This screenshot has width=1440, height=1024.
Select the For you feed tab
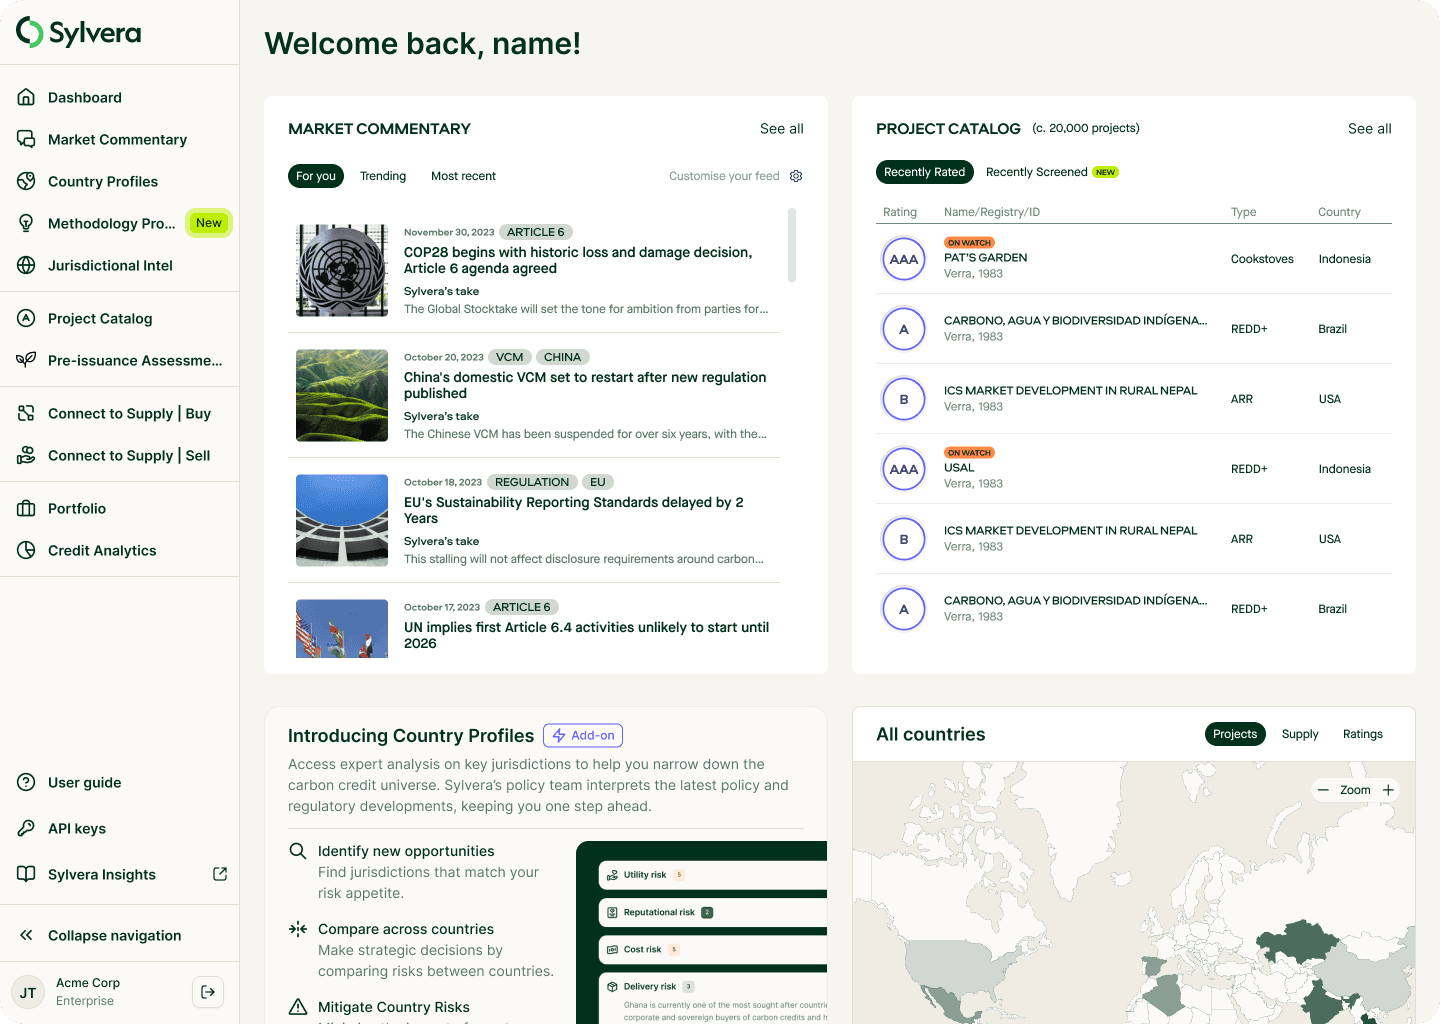[x=316, y=176]
